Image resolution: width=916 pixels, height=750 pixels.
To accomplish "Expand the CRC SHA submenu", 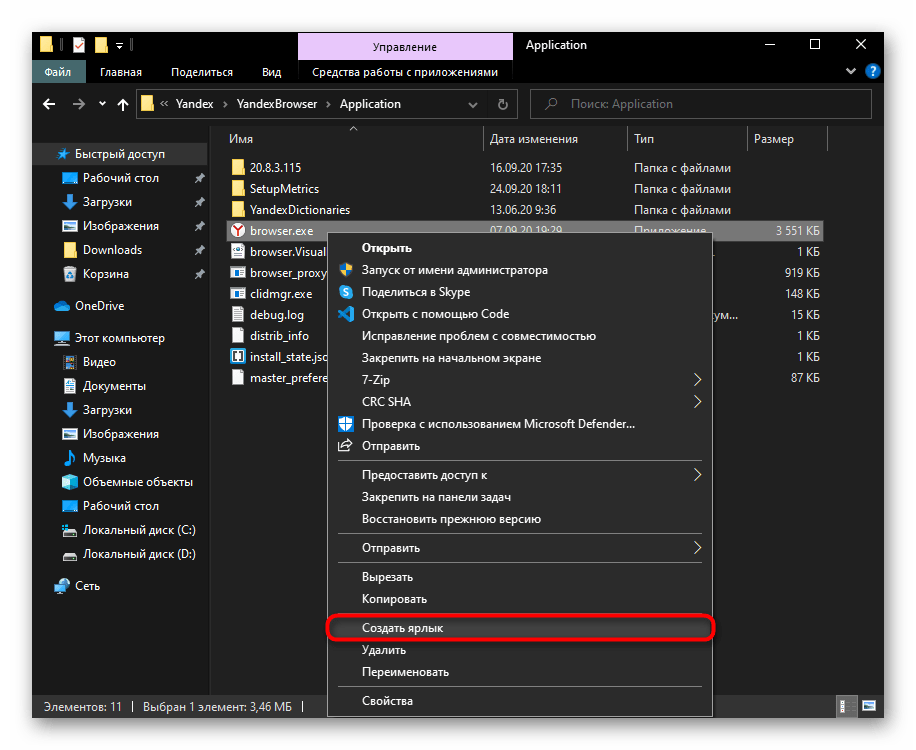I will (697, 402).
